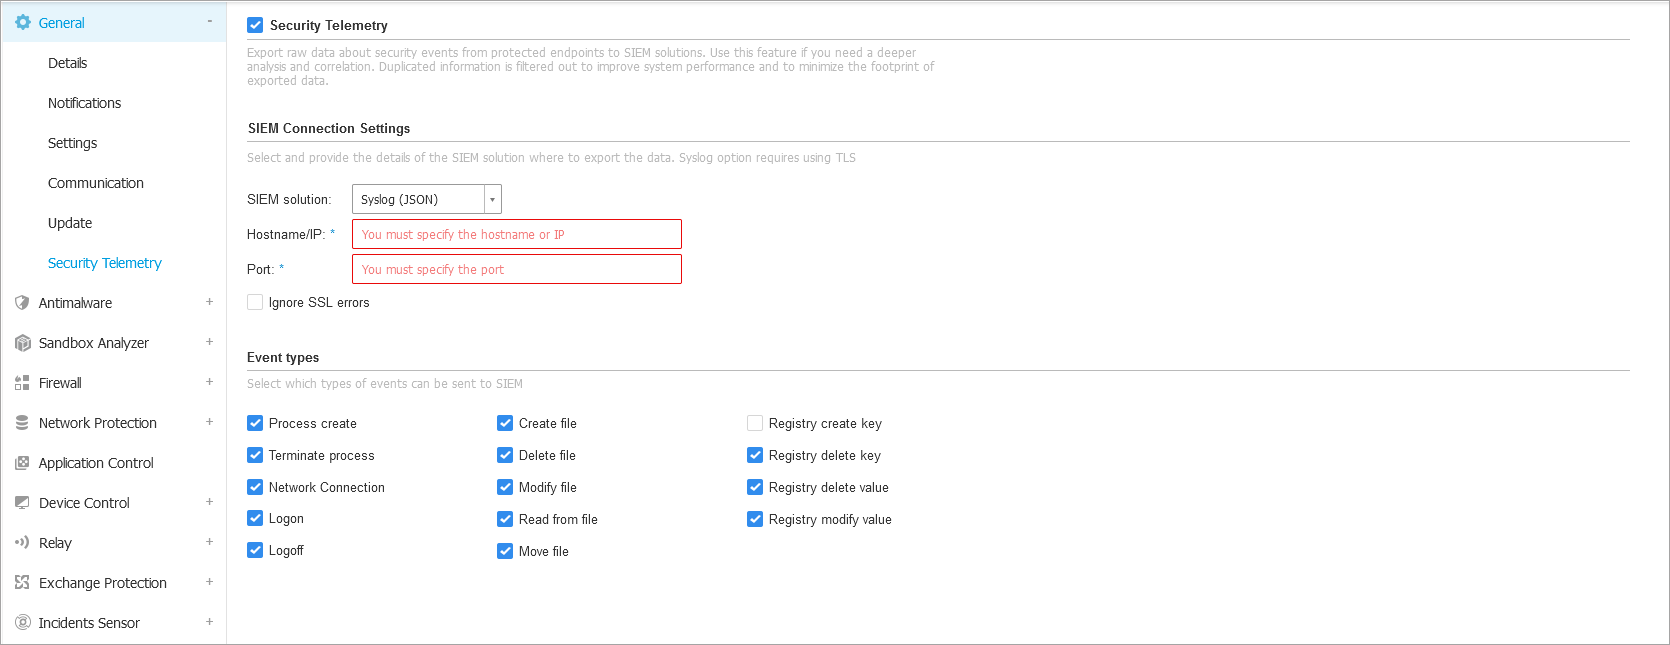Click the Firewall icon in sidebar

(x=22, y=383)
